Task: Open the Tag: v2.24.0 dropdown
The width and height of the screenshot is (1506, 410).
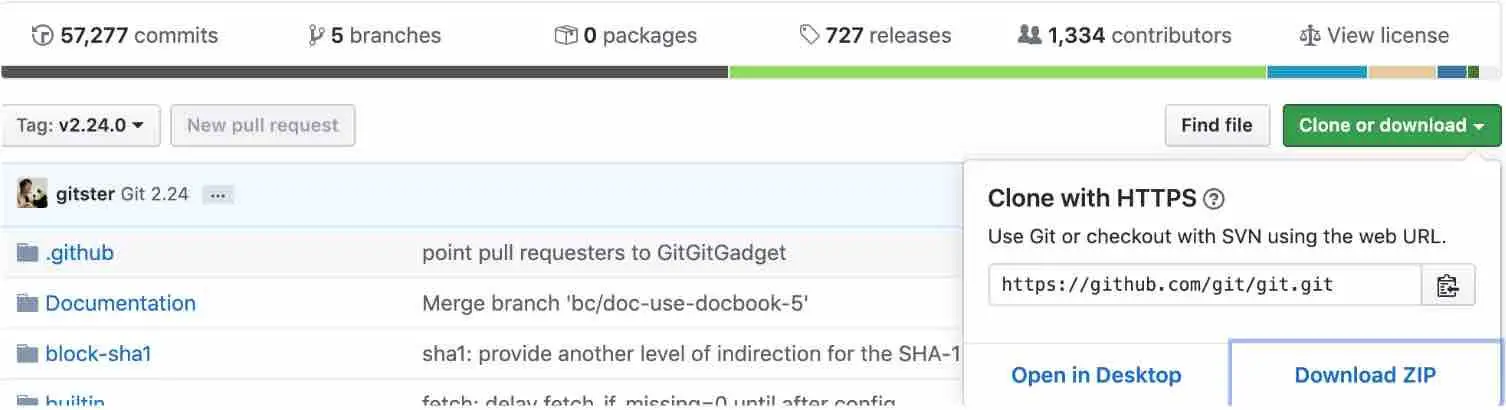Action: (80, 125)
